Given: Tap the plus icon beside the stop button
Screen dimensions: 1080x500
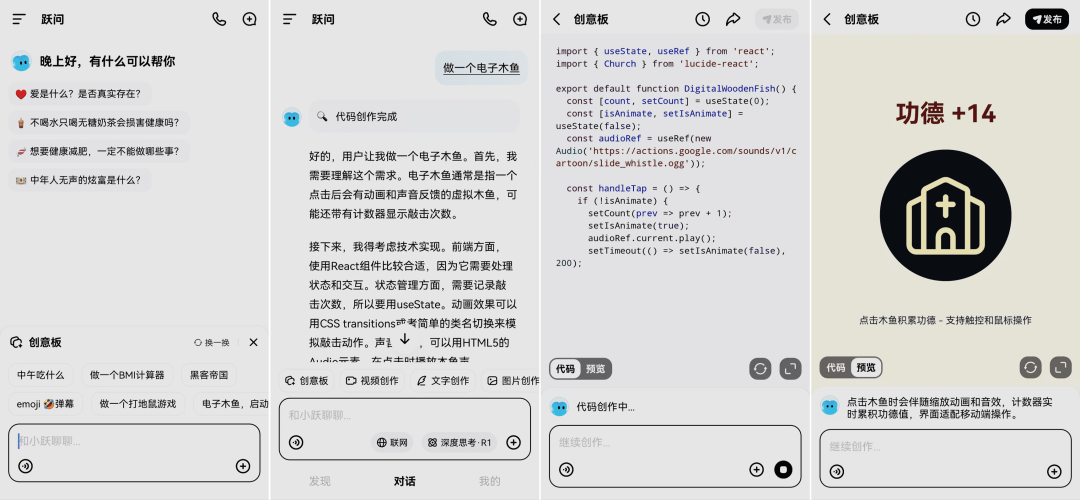Looking at the screenshot, I should (756, 470).
